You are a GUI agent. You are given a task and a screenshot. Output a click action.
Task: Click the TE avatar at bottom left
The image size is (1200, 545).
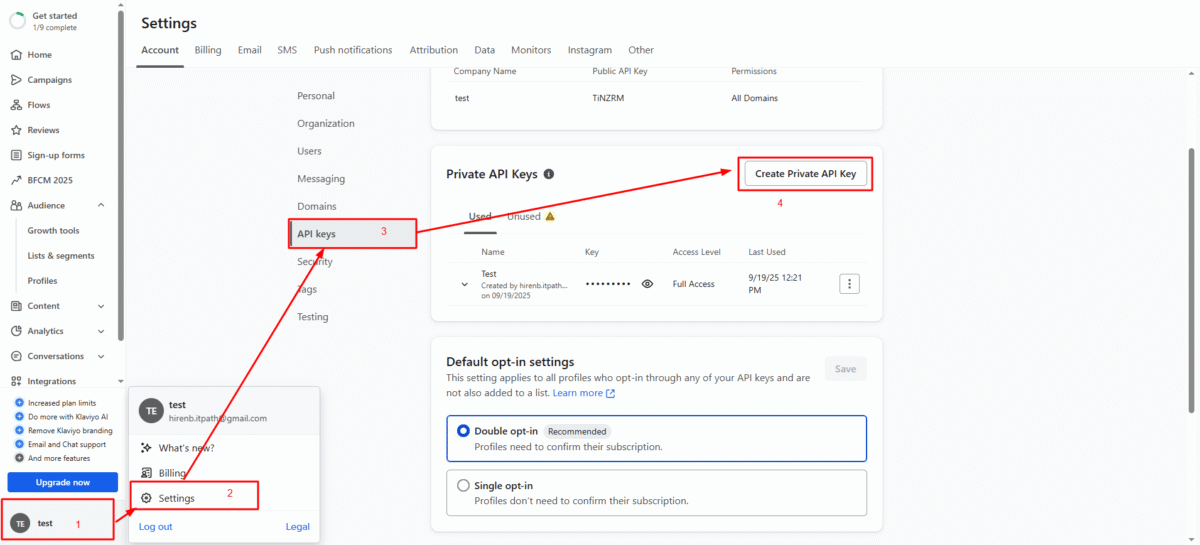[x=21, y=523]
